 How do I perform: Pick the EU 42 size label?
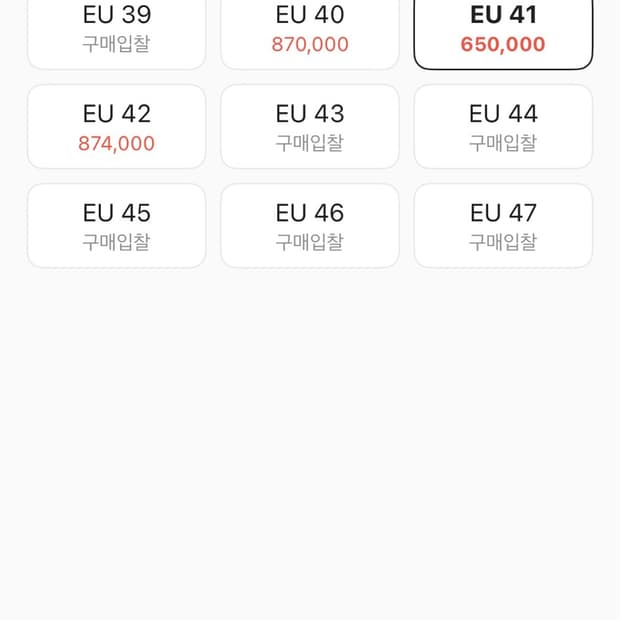tap(117, 114)
